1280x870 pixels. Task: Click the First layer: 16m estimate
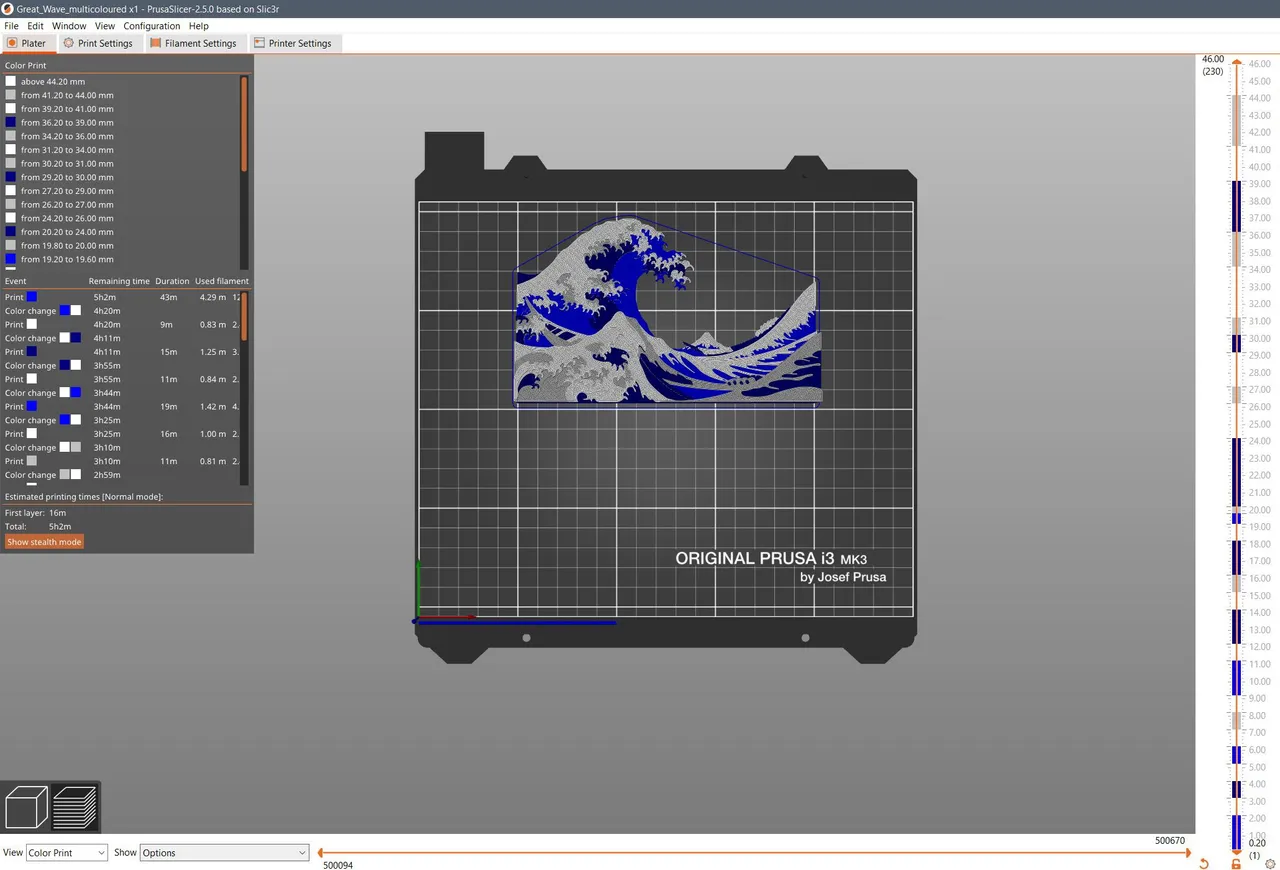(x=36, y=513)
